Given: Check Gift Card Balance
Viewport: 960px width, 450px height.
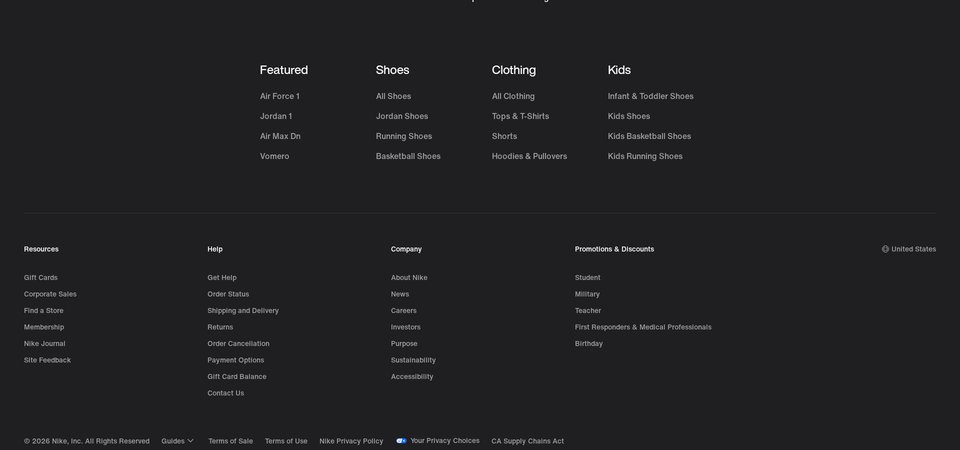Looking at the screenshot, I should point(237,377).
